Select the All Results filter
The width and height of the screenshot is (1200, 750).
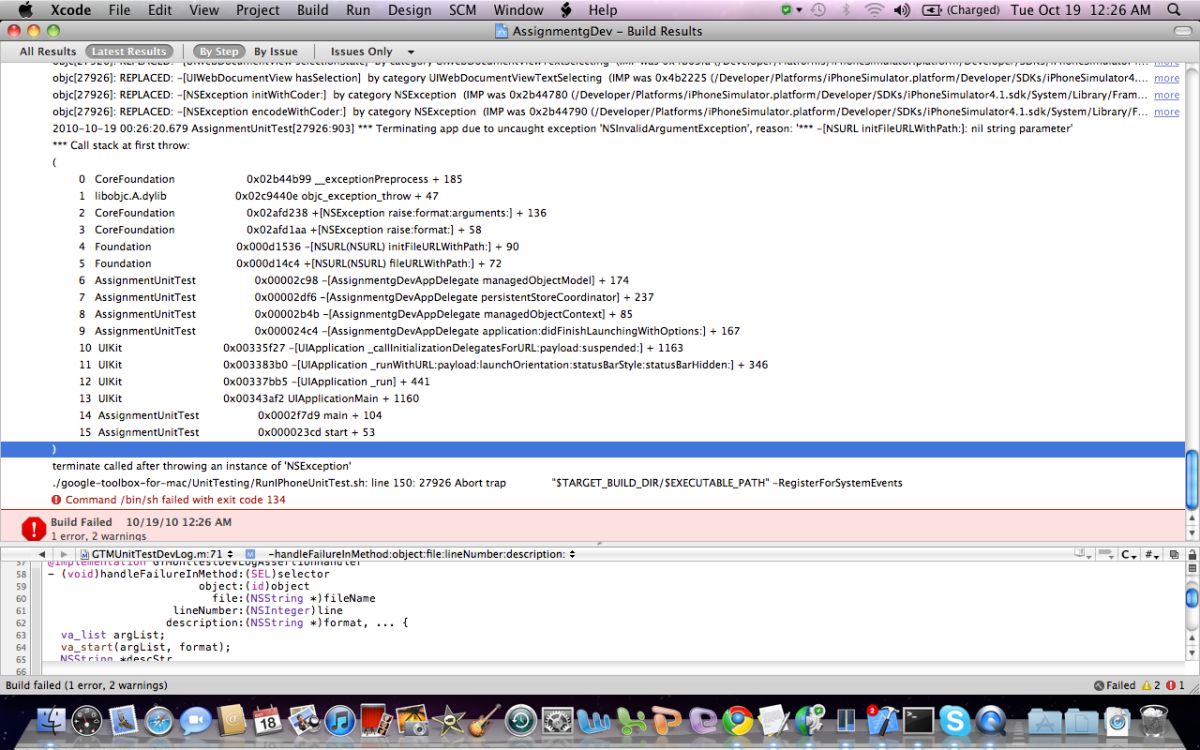point(47,51)
